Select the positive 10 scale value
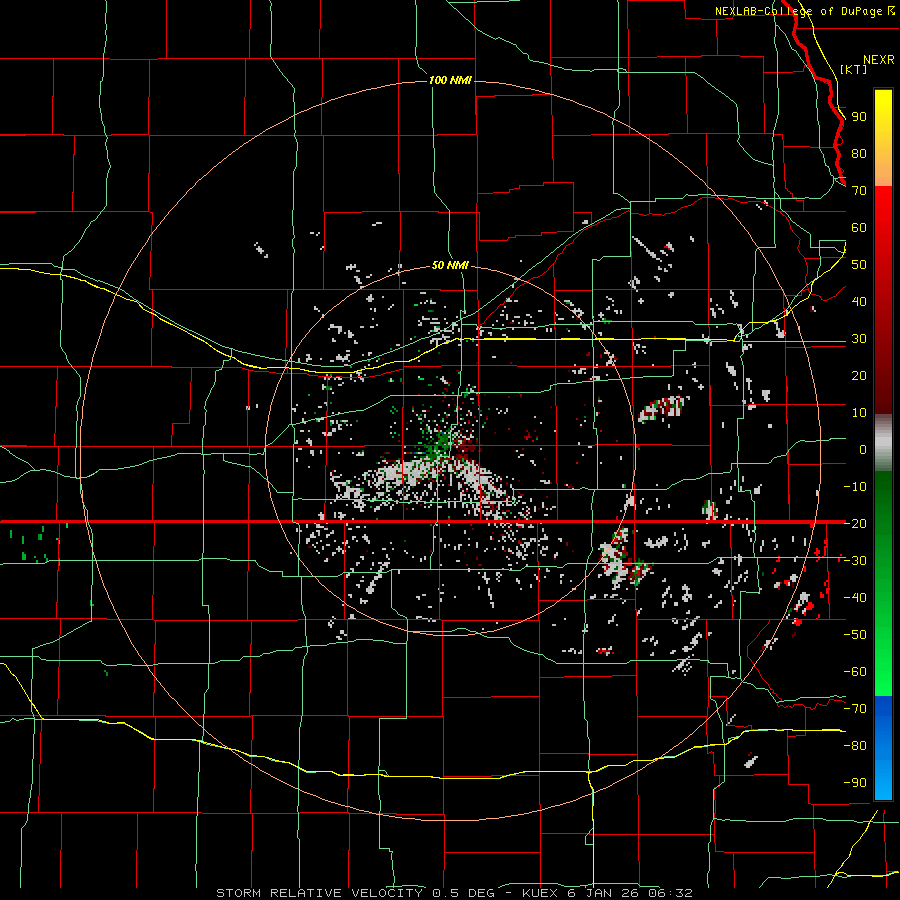900x900 pixels. click(x=859, y=413)
